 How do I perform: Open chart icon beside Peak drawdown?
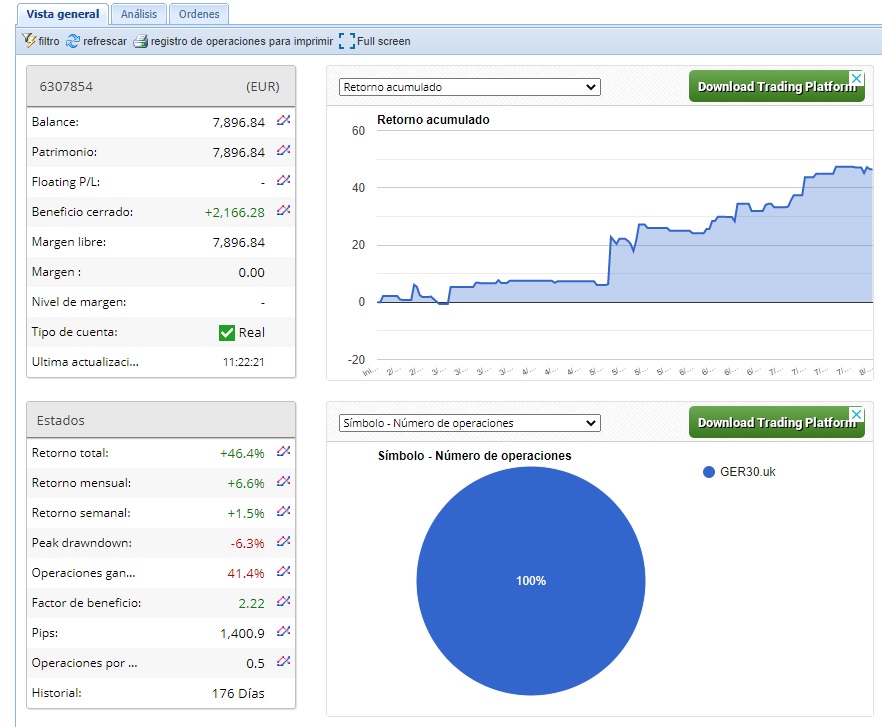(284, 542)
